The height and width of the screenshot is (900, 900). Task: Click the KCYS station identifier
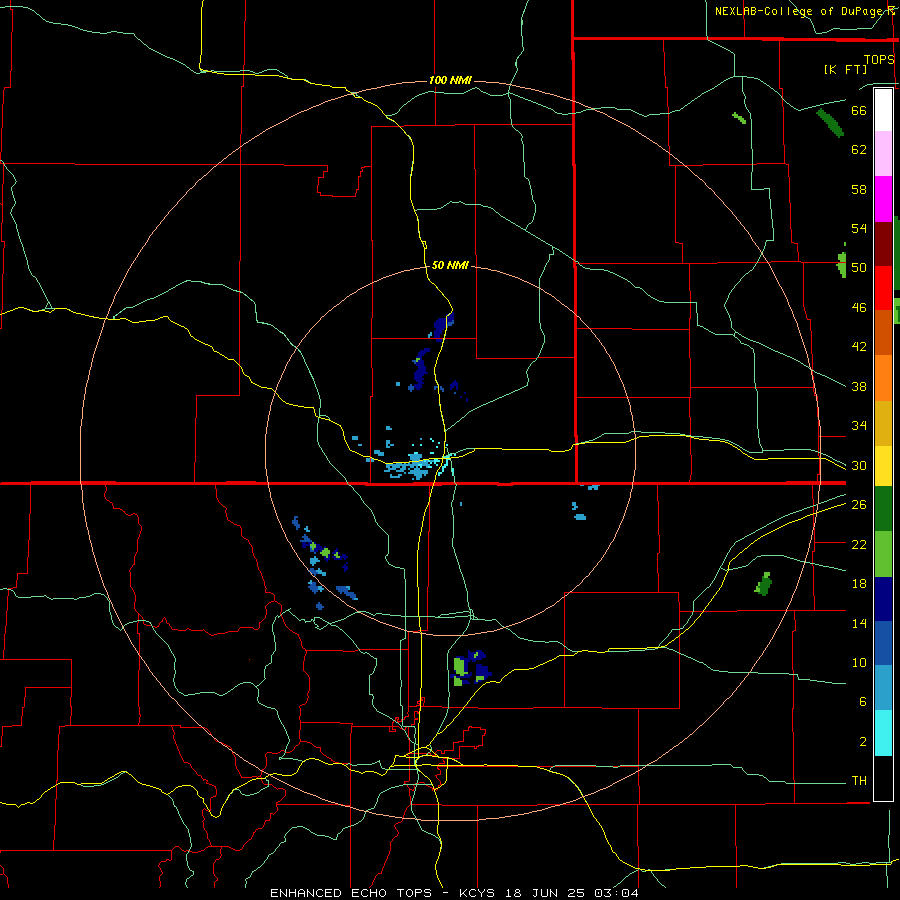[x=478, y=893]
